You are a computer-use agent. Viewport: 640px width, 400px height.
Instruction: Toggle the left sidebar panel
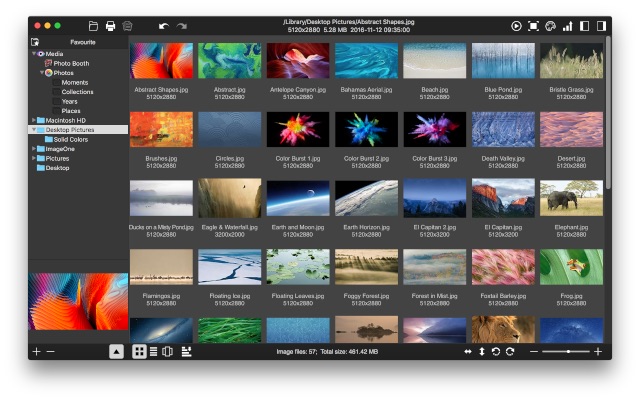(584, 26)
